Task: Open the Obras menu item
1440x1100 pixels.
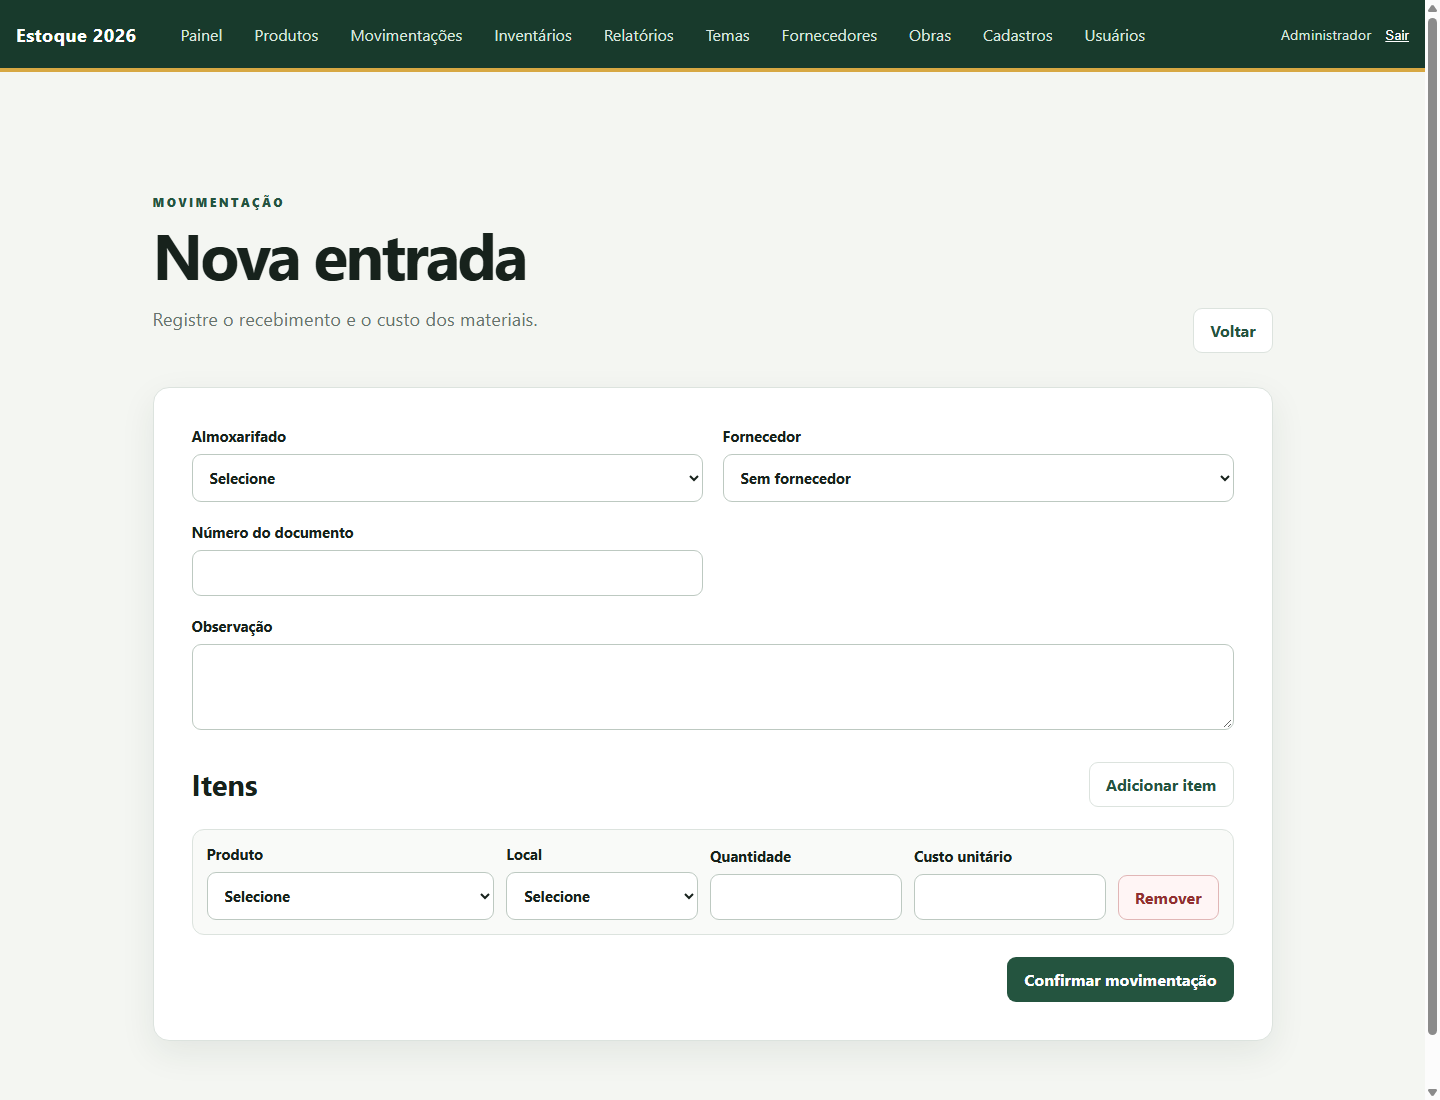Action: click(x=930, y=35)
